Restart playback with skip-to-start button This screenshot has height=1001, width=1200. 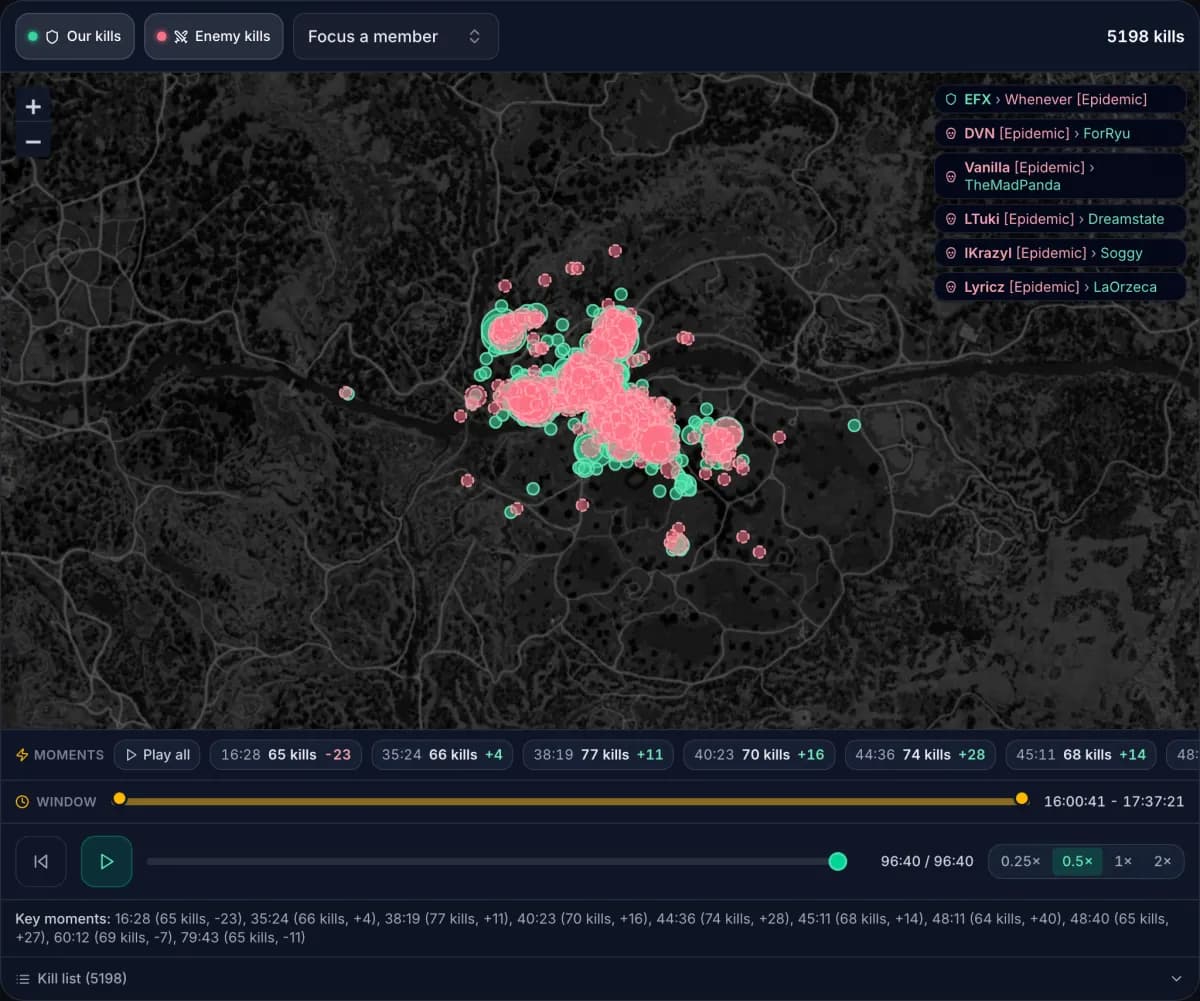tap(41, 861)
